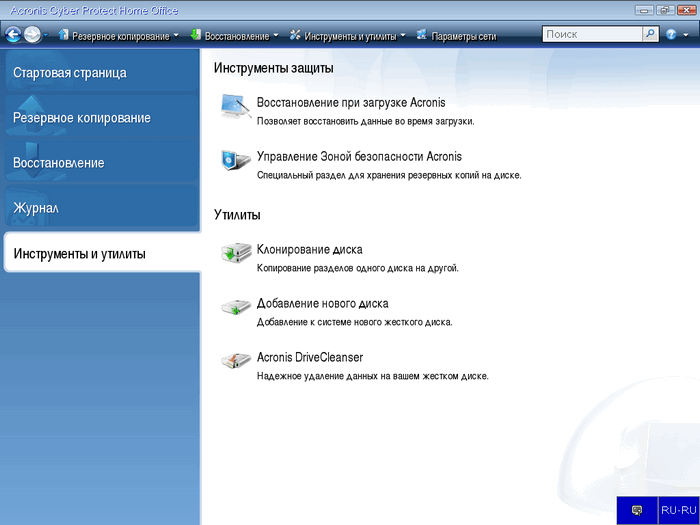
Task: Launch the Клонирование диска utility
Action: [309, 250]
